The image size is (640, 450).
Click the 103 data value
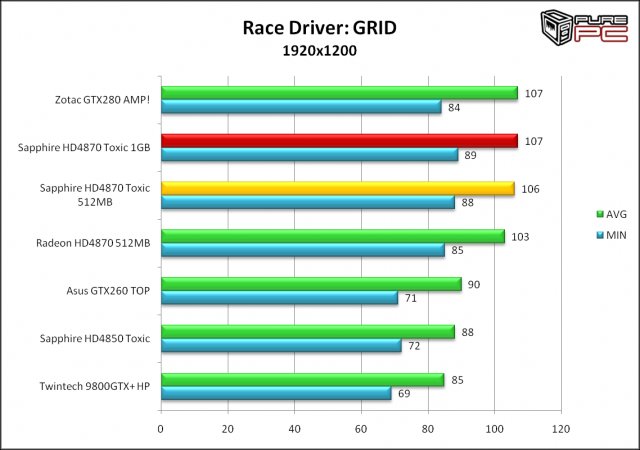coord(520,237)
